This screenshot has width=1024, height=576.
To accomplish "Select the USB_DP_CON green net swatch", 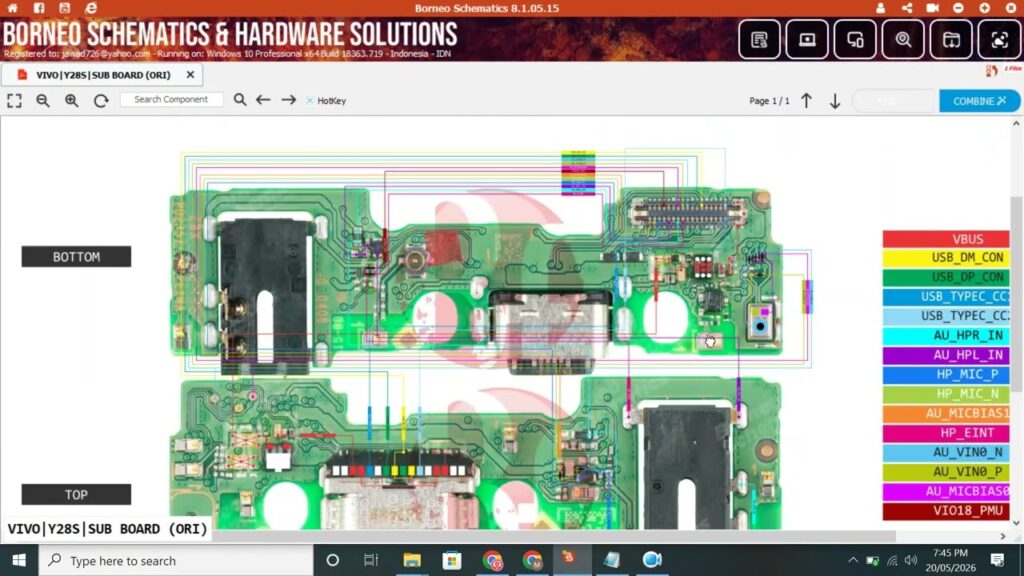I will 946,277.
